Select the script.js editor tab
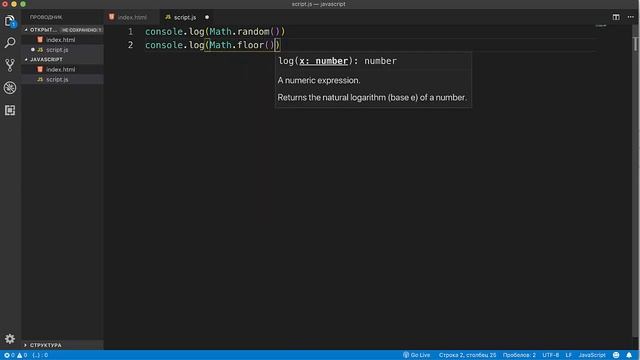Viewport: 640px width, 360px height. click(185, 17)
